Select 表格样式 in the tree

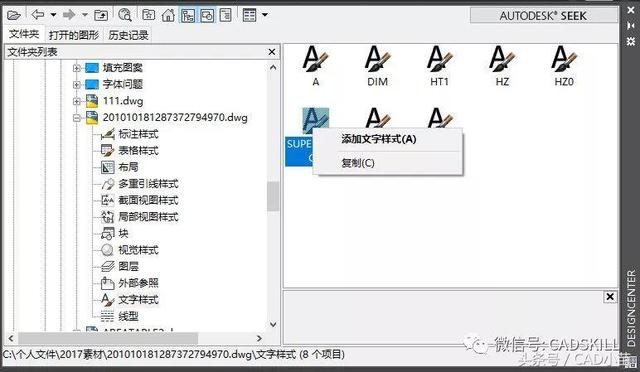(138, 151)
